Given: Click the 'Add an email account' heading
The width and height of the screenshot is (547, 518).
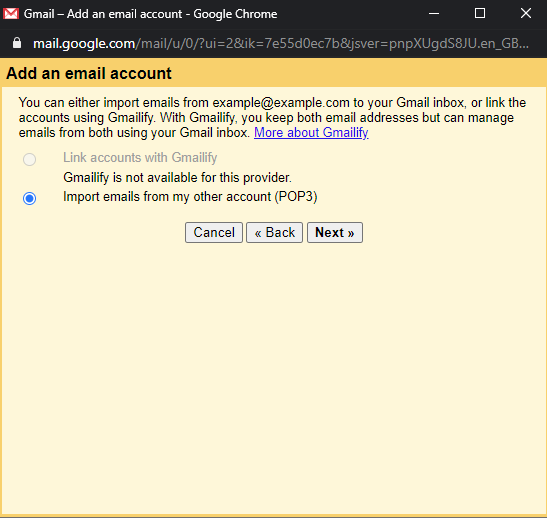Looking at the screenshot, I should [x=89, y=74].
